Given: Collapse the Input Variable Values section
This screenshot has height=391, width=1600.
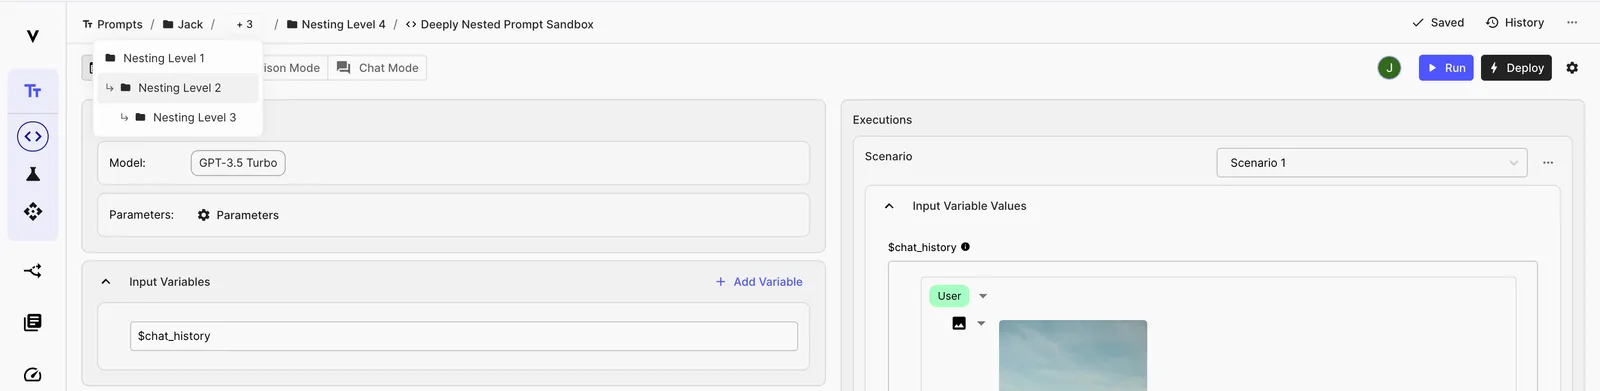Looking at the screenshot, I should click(x=889, y=206).
